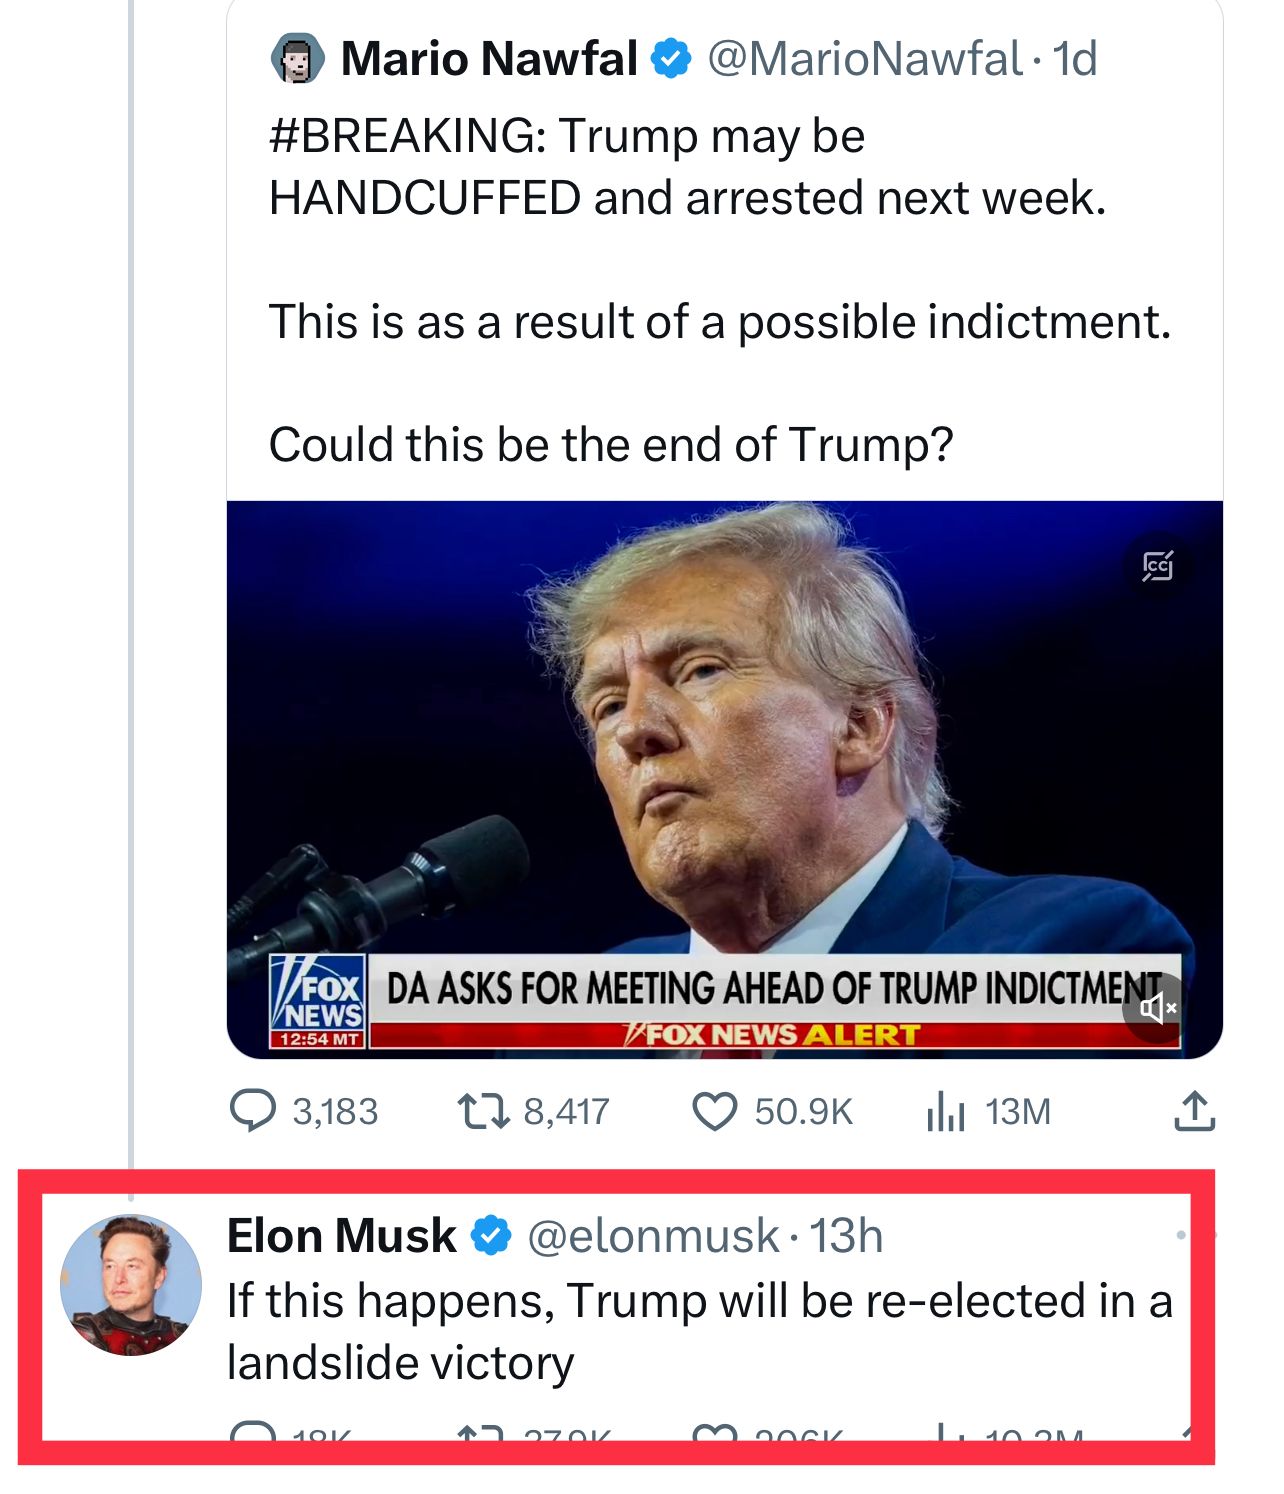
Task: Click Elon Musk's verified badge
Action: click(491, 1236)
